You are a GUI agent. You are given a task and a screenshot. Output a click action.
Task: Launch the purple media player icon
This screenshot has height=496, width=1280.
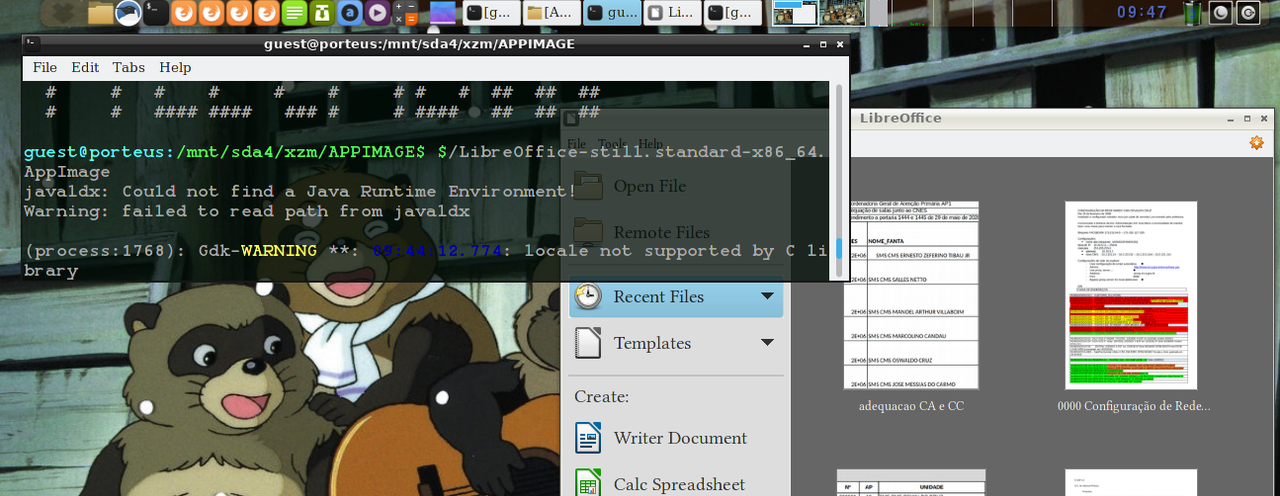click(x=377, y=13)
